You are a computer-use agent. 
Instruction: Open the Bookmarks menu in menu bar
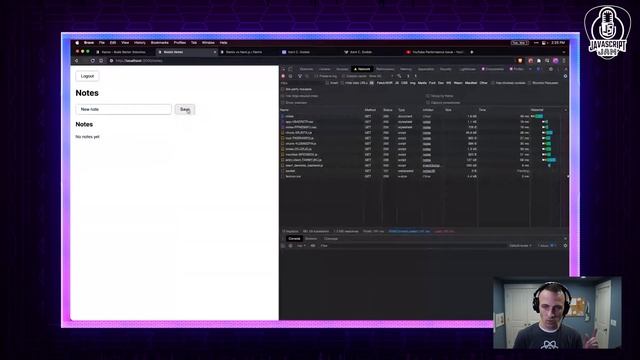160,42
